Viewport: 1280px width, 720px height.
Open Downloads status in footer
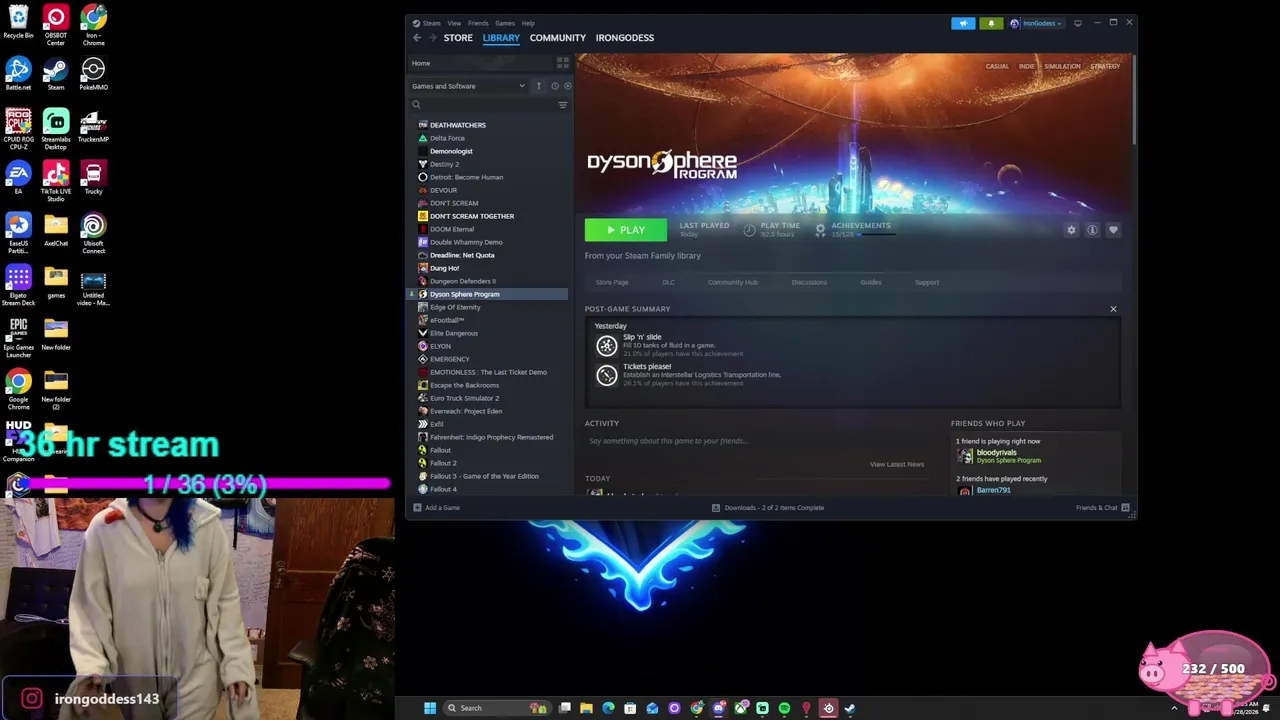768,508
